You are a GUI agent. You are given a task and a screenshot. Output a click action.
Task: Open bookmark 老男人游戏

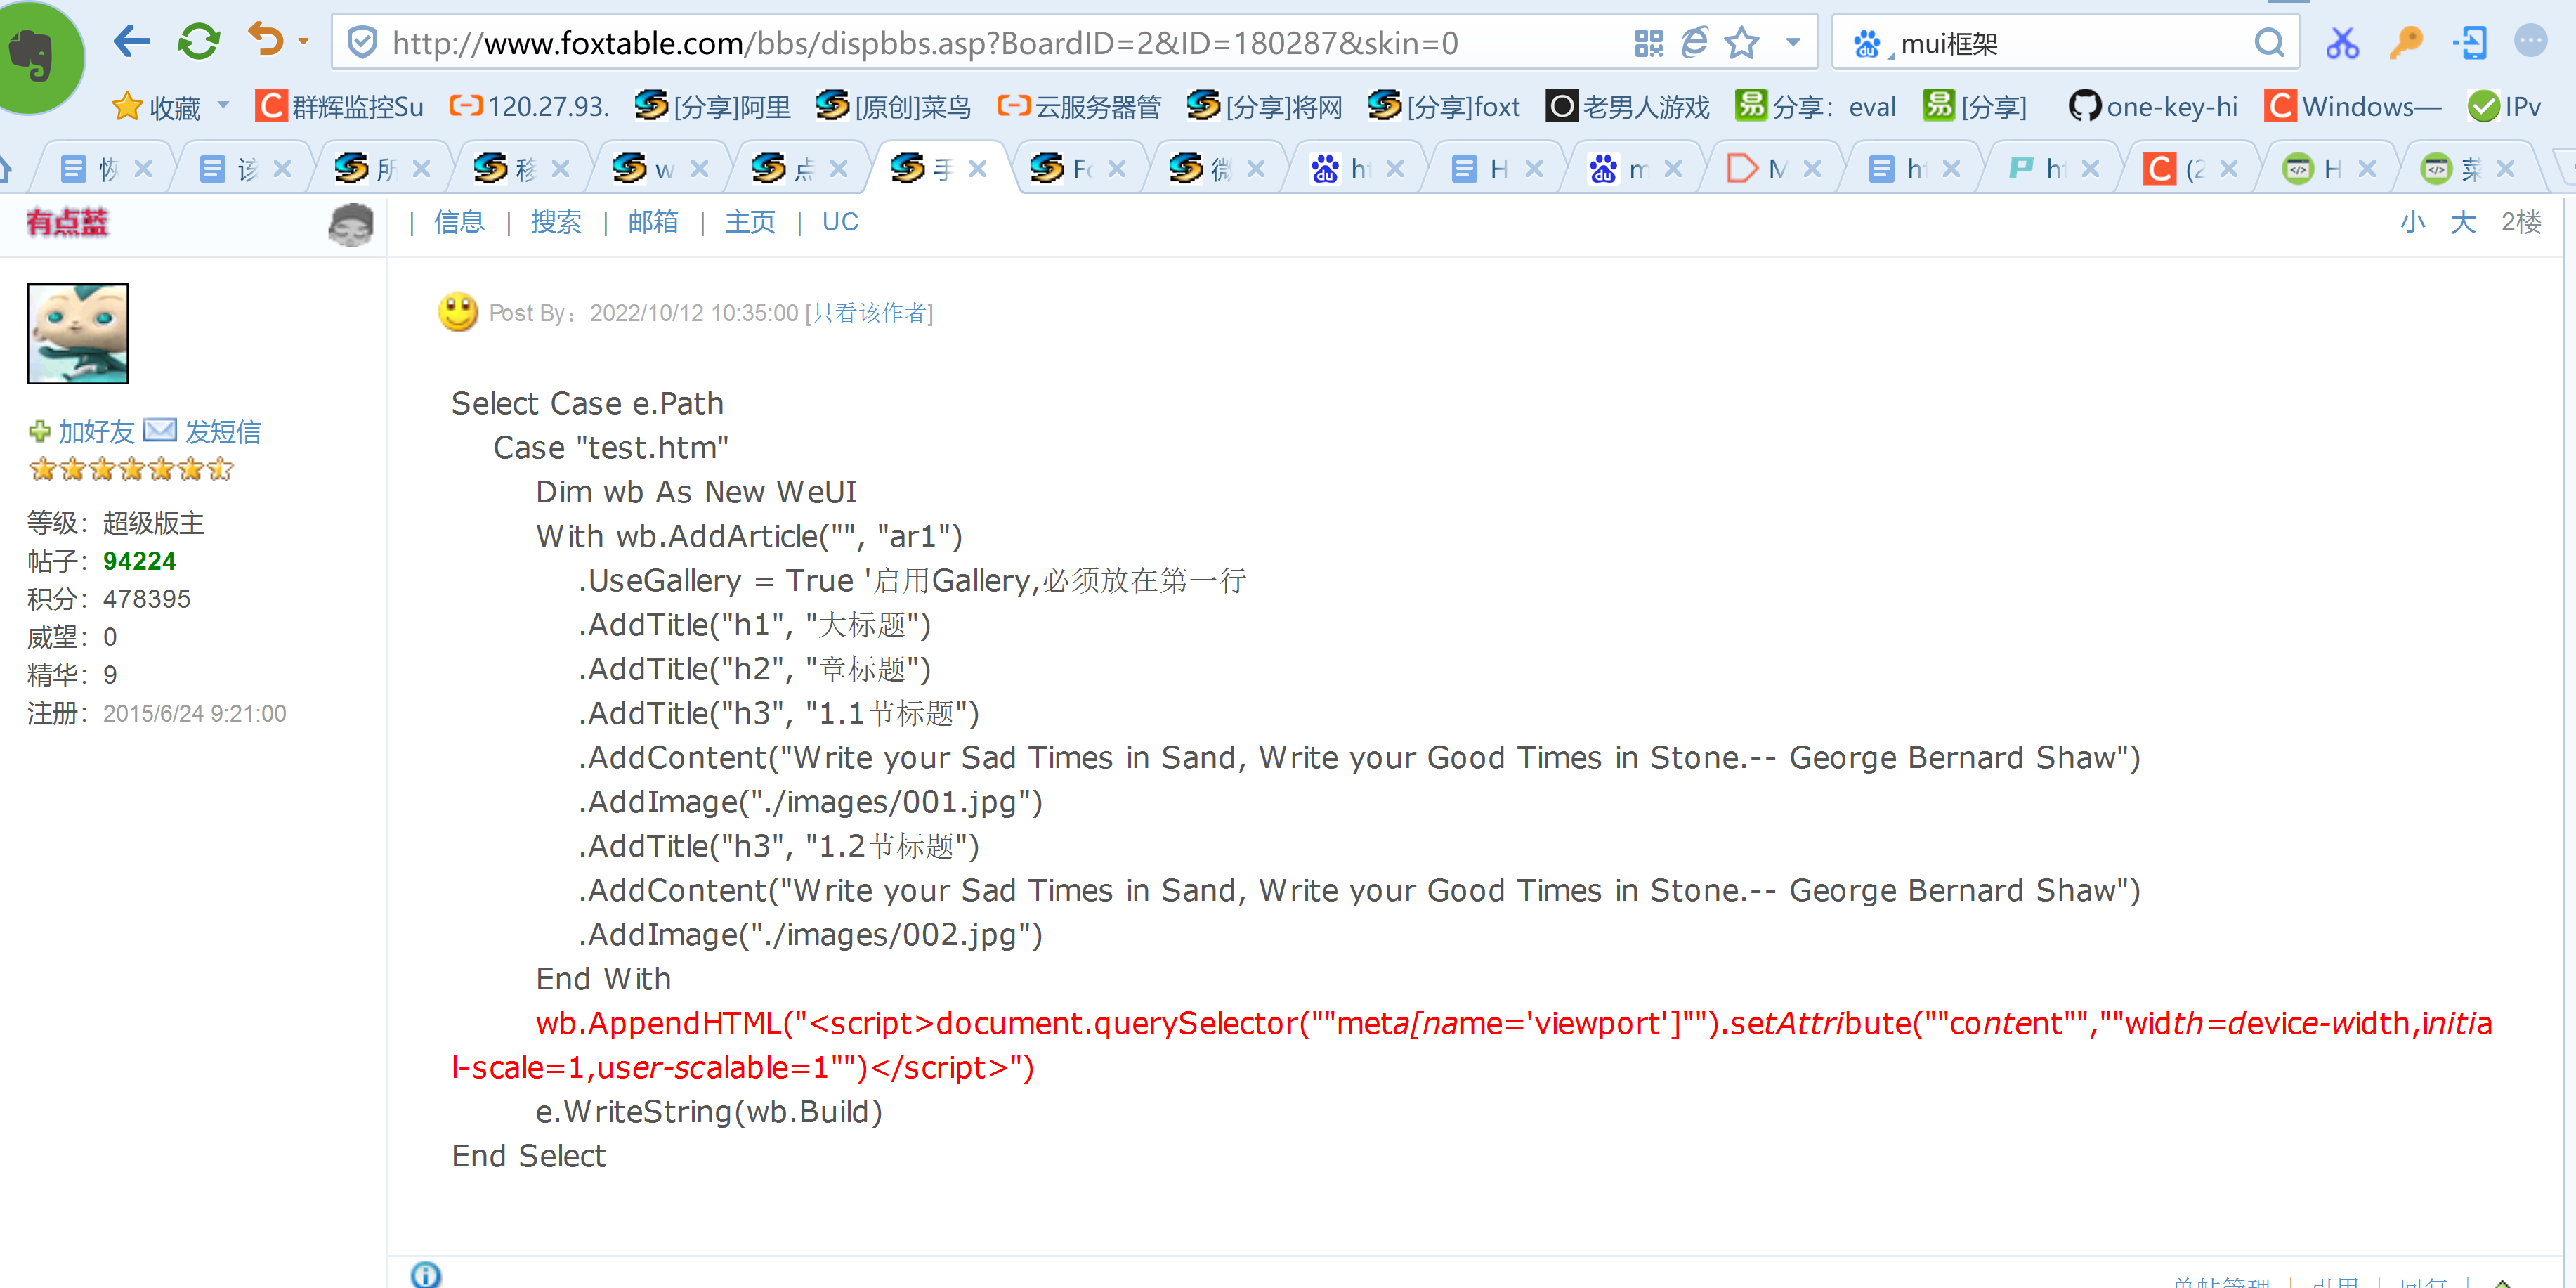point(1628,106)
